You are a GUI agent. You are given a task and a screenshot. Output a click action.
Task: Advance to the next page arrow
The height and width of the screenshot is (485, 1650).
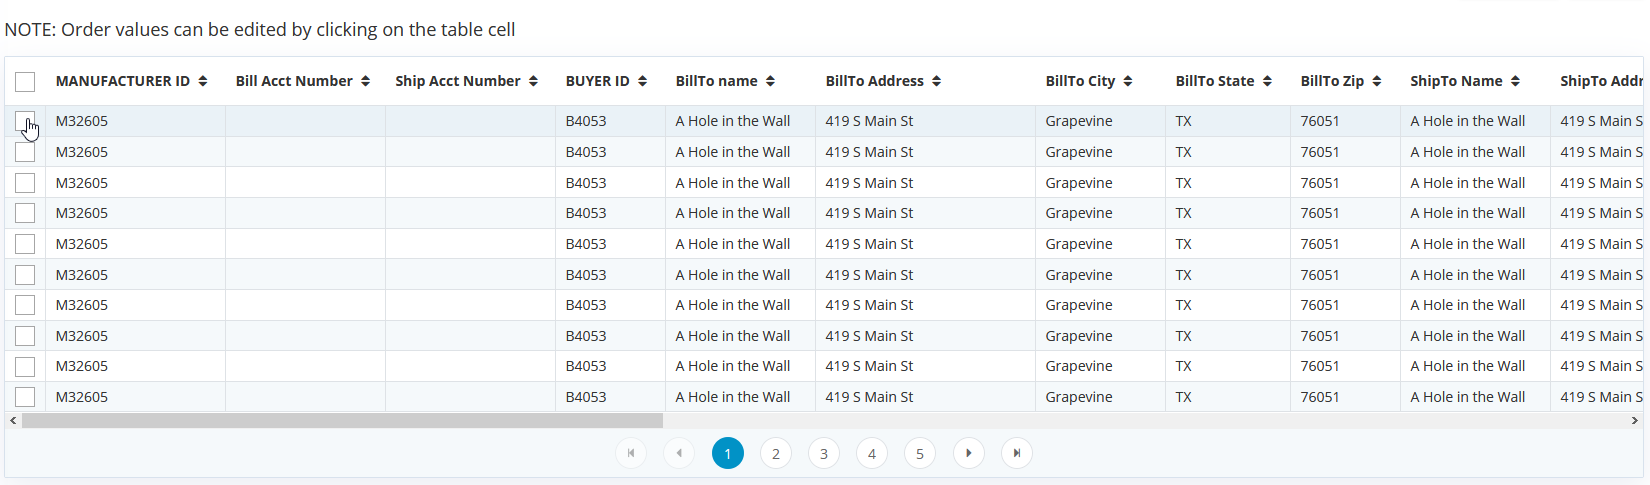968,453
